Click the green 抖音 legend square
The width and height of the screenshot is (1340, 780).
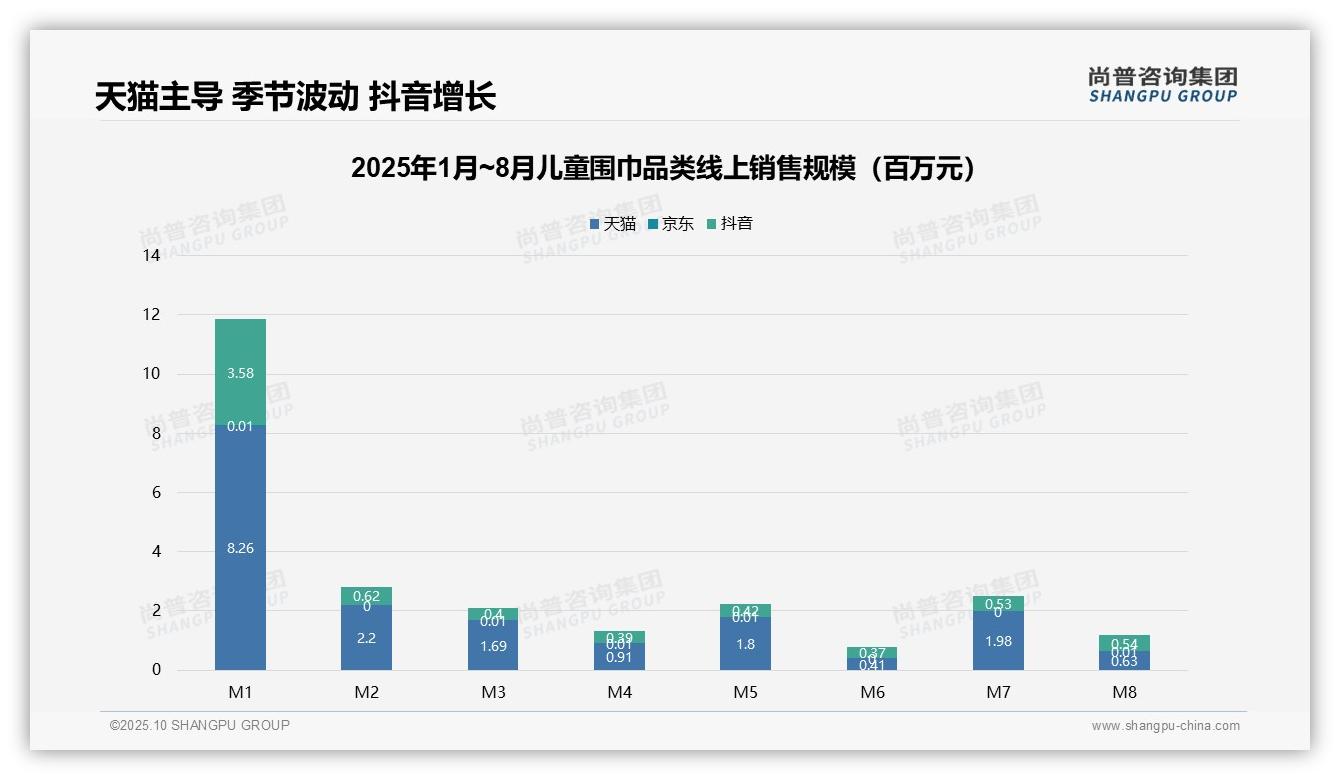[712, 223]
